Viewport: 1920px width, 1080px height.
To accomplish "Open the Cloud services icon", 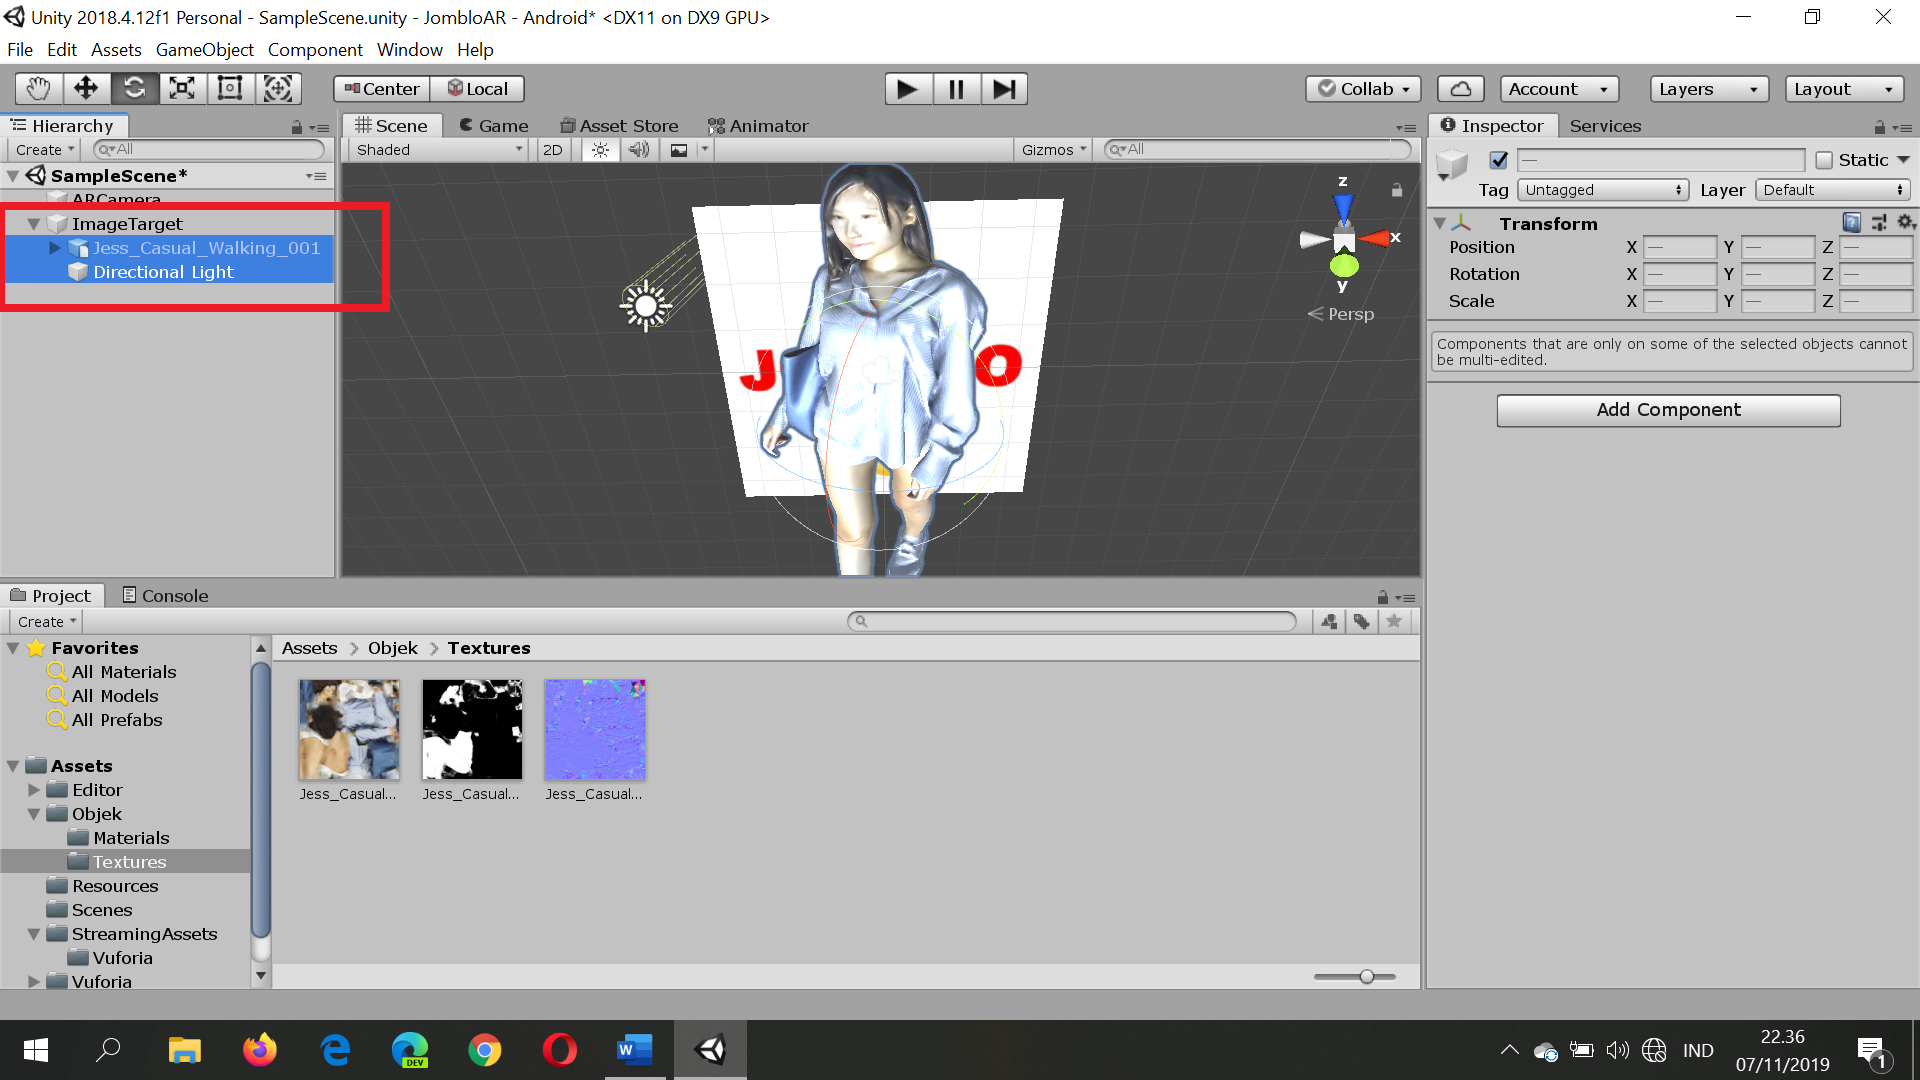I will pos(1460,89).
